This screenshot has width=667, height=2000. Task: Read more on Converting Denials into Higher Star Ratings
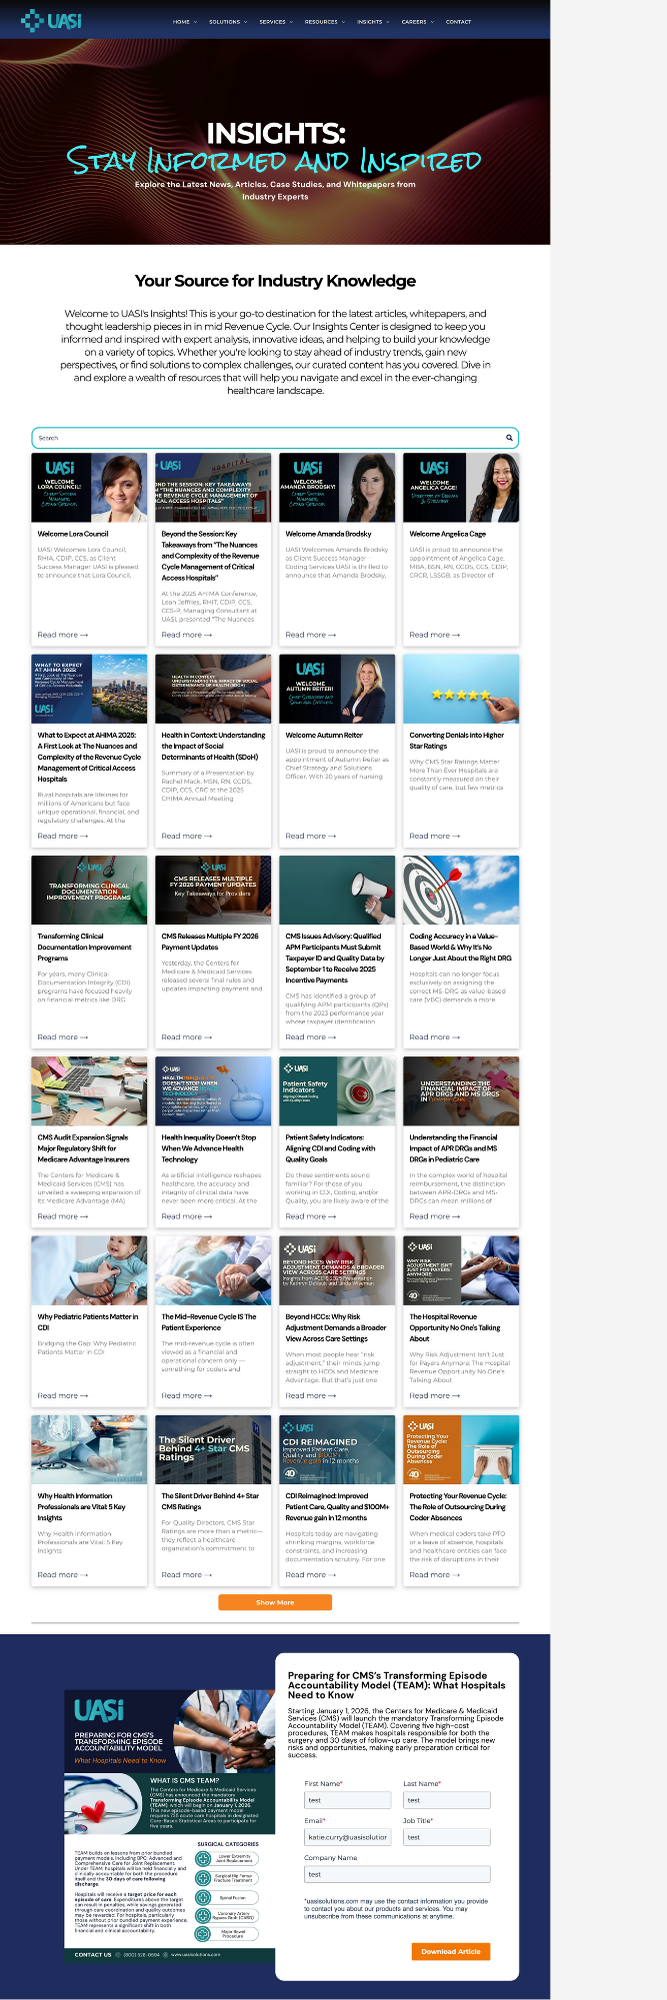coord(434,836)
